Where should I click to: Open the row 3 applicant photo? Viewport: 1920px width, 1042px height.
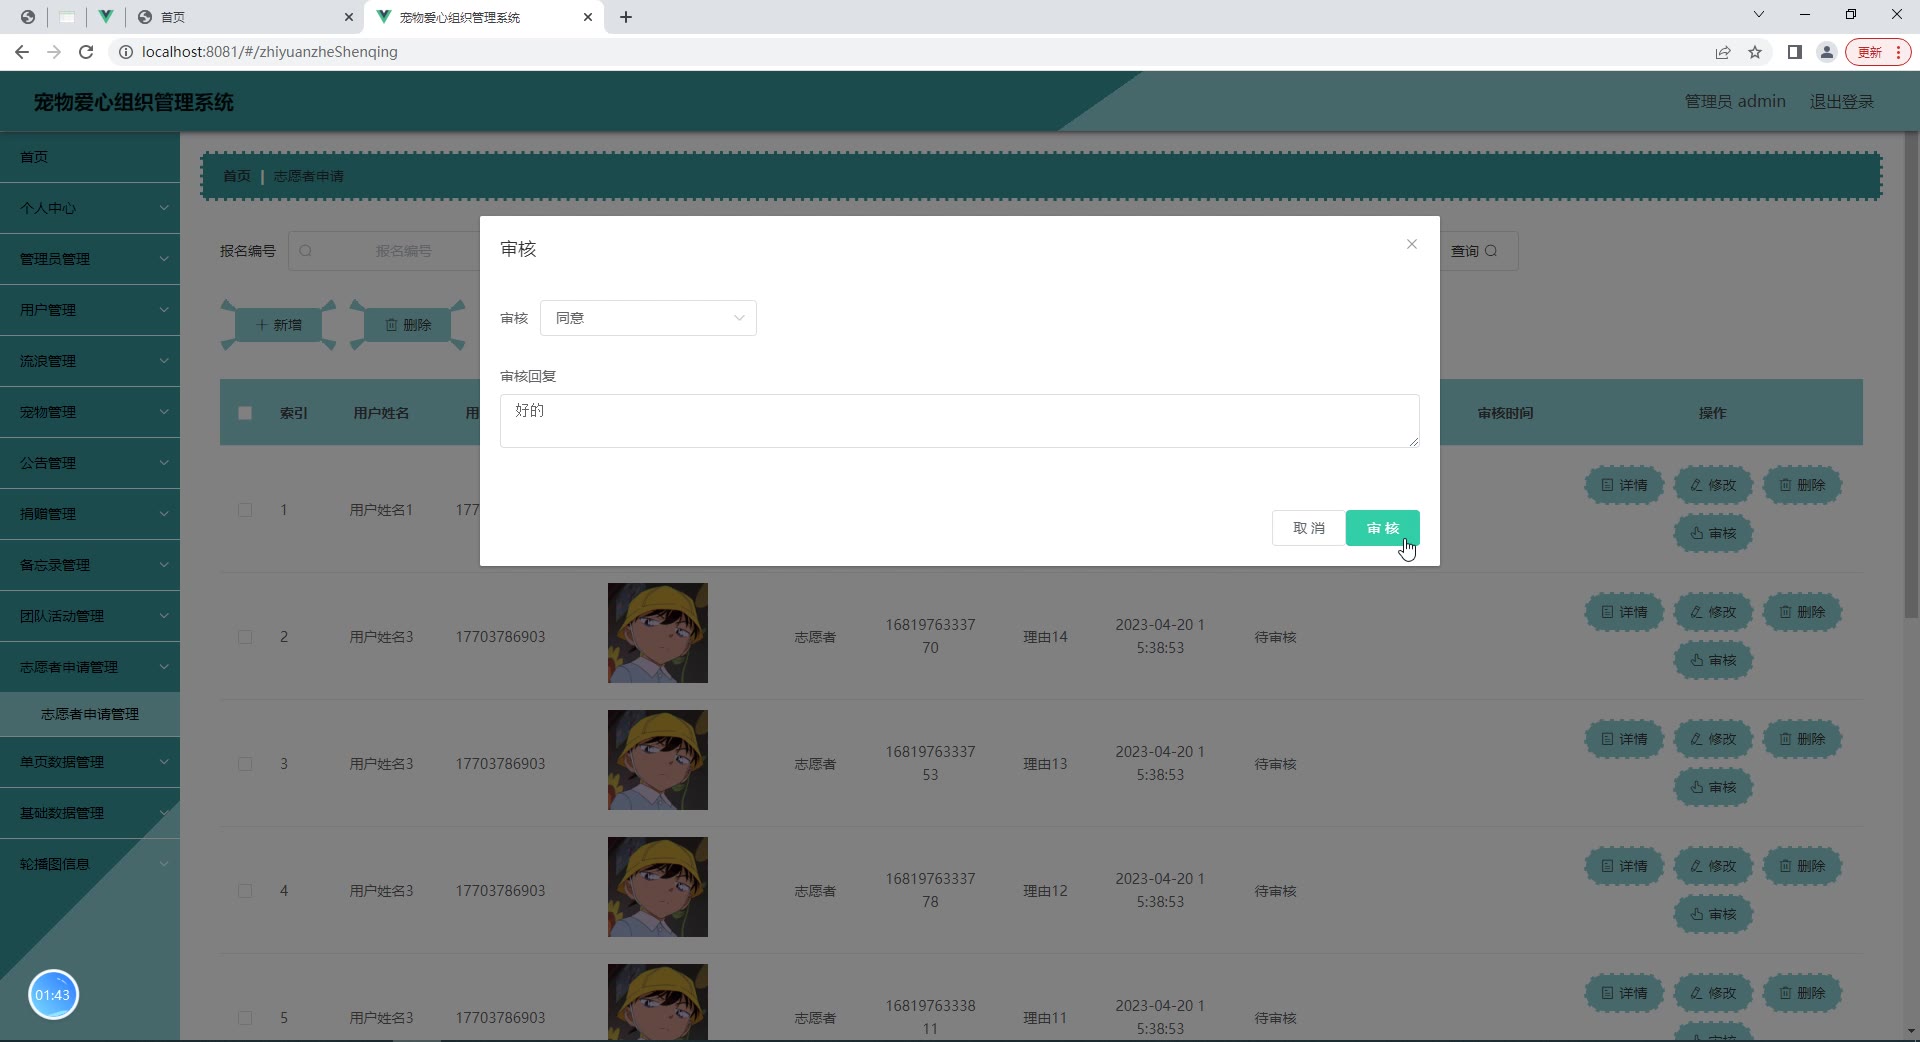tap(658, 760)
